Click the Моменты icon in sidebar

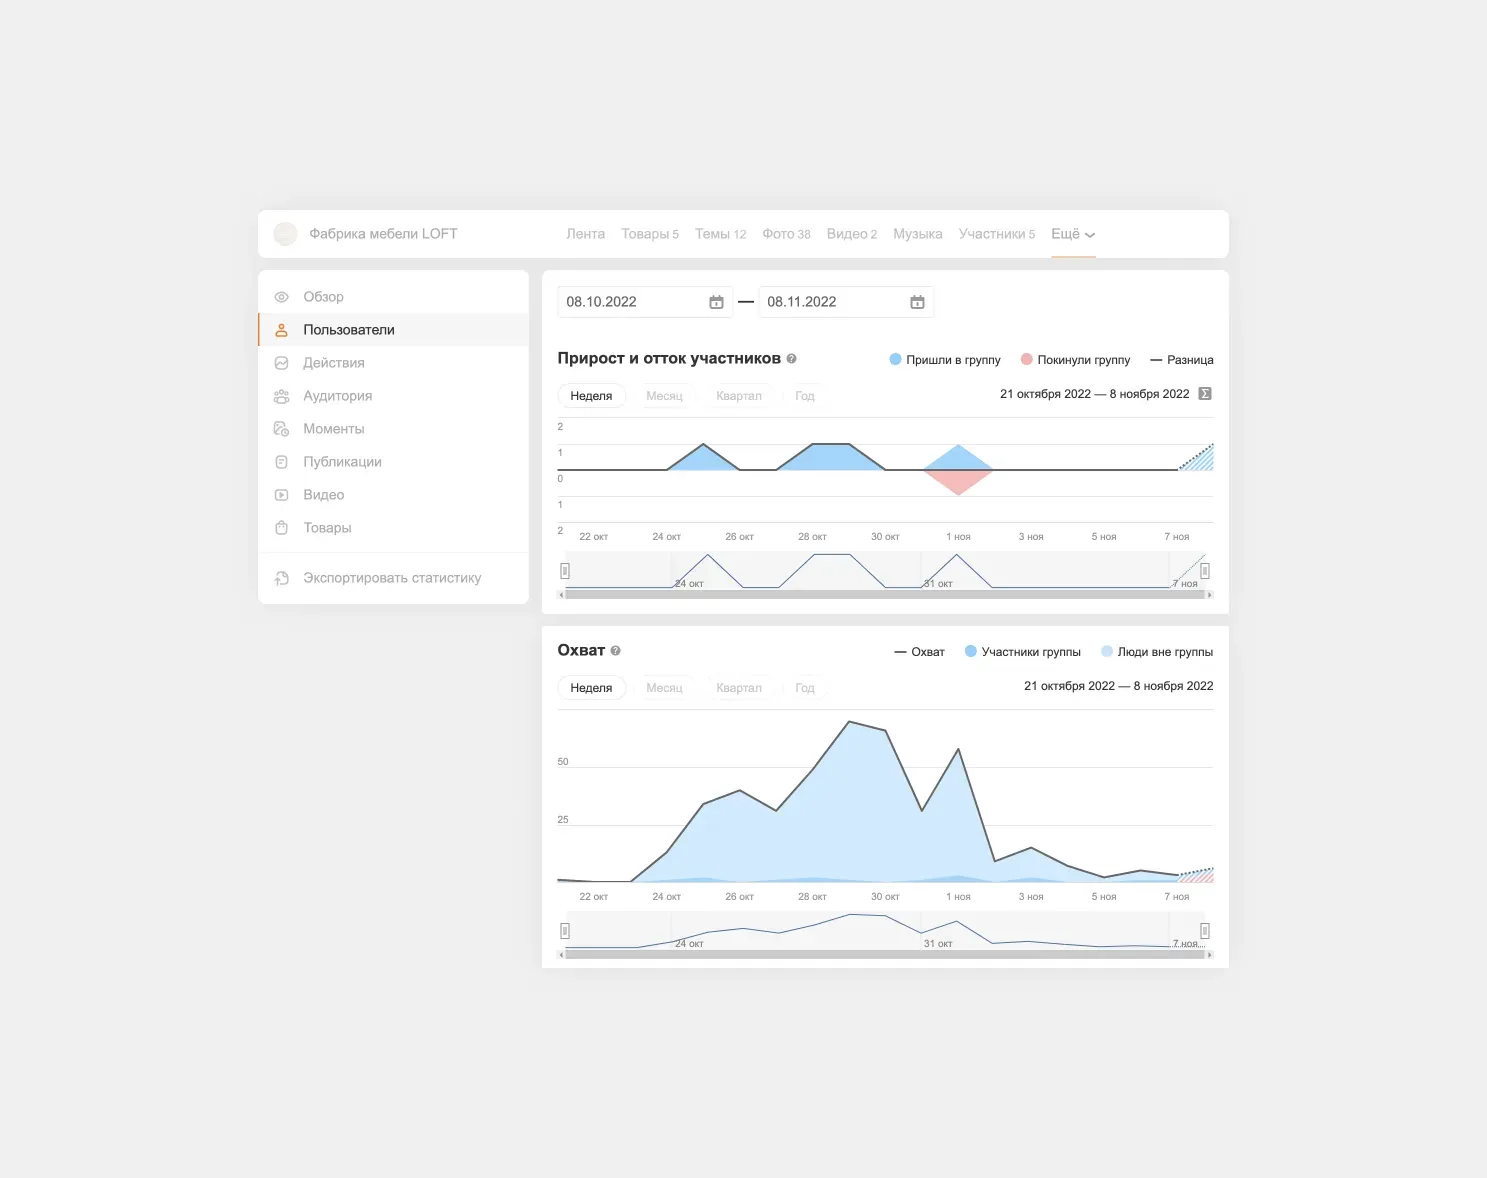click(282, 429)
